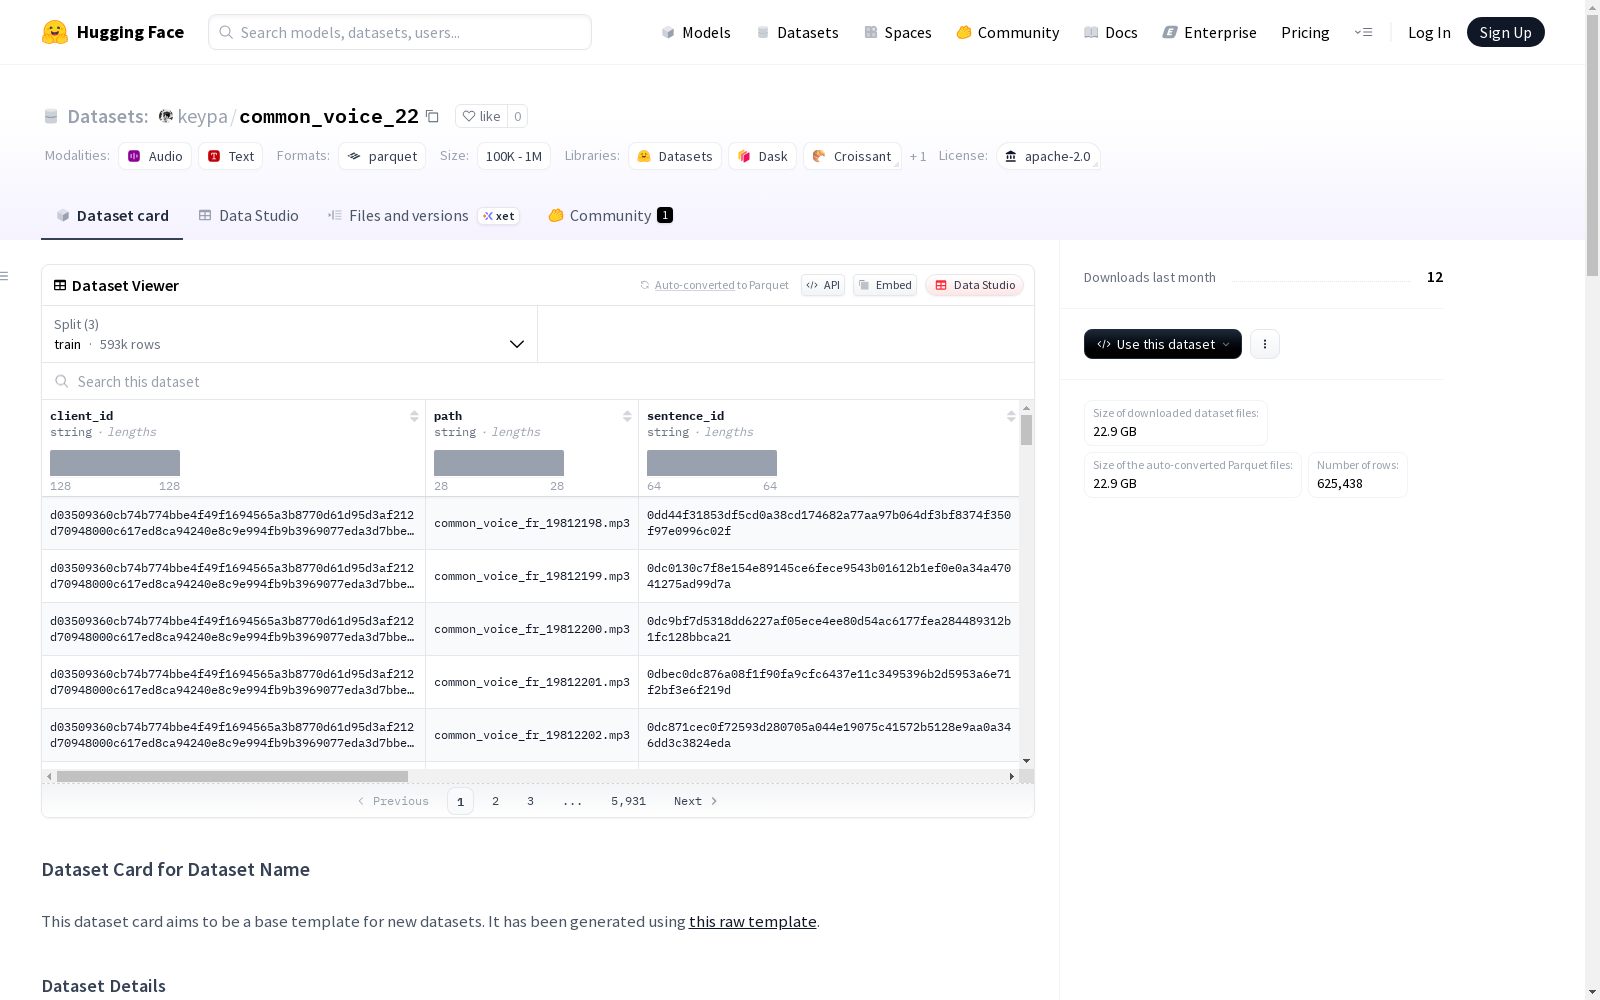Open Docs in the top navigation
This screenshot has height=1000, width=1600.
[x=1110, y=32]
